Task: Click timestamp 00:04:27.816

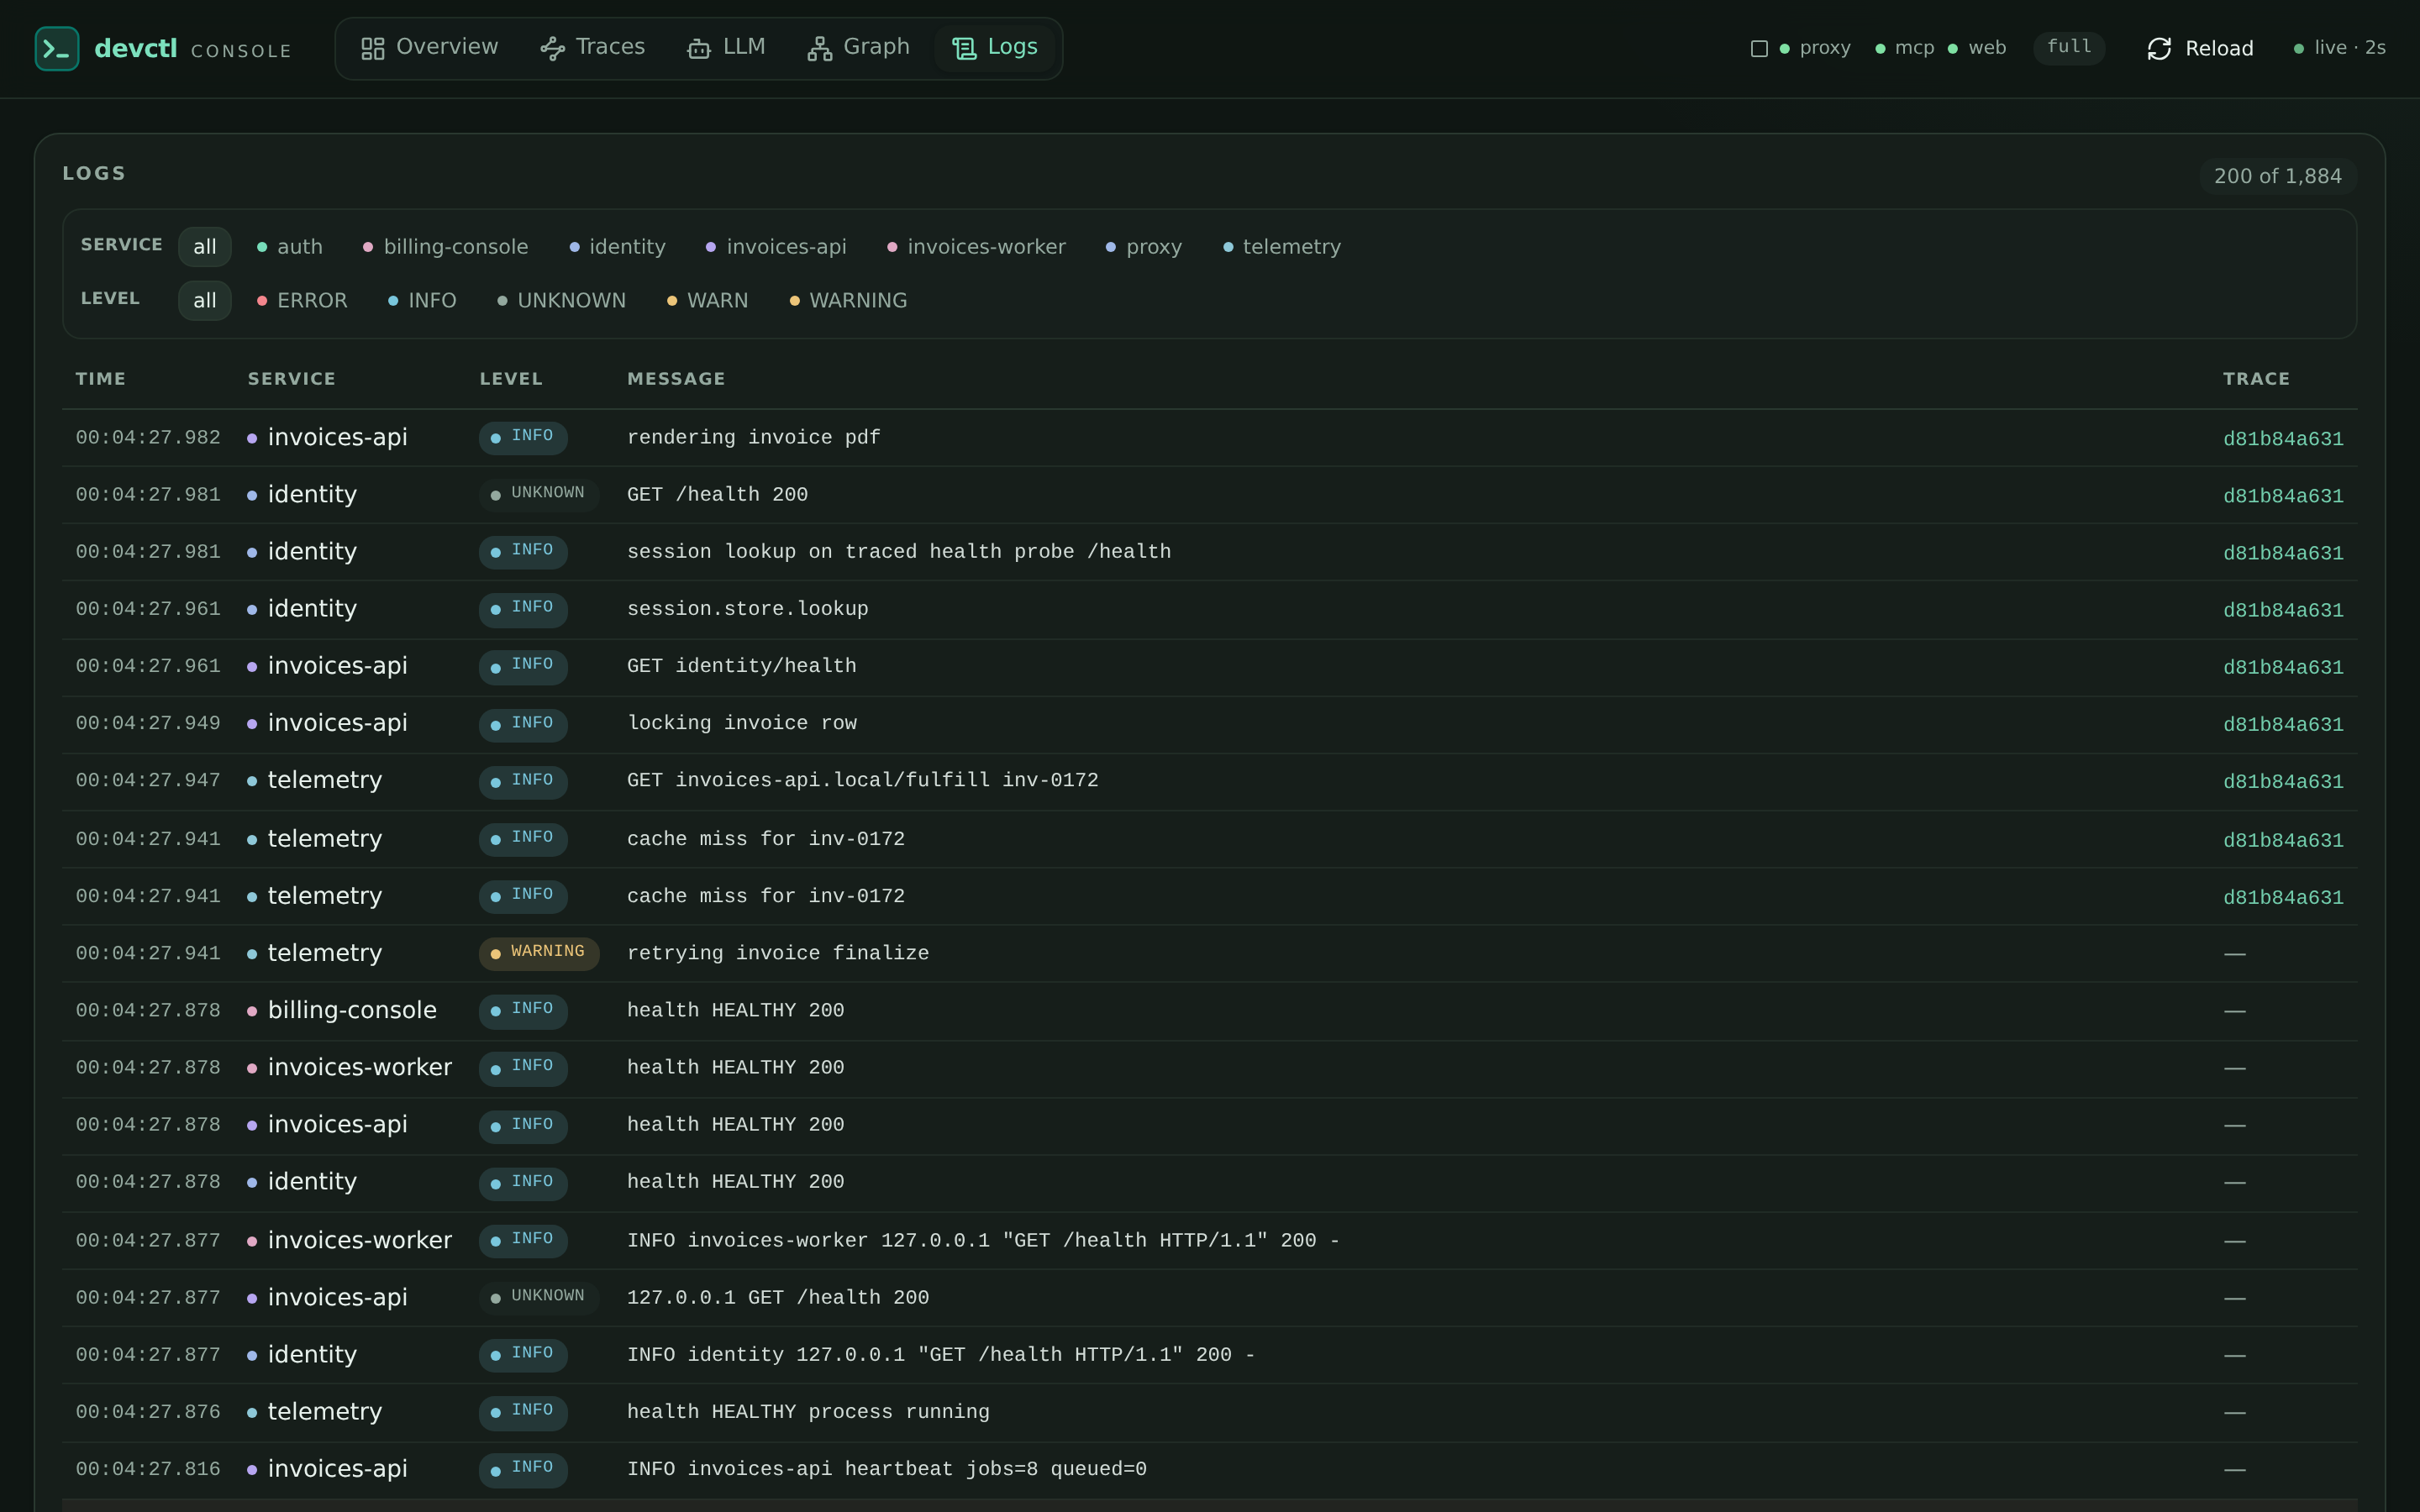Action: pyautogui.click(x=148, y=1469)
